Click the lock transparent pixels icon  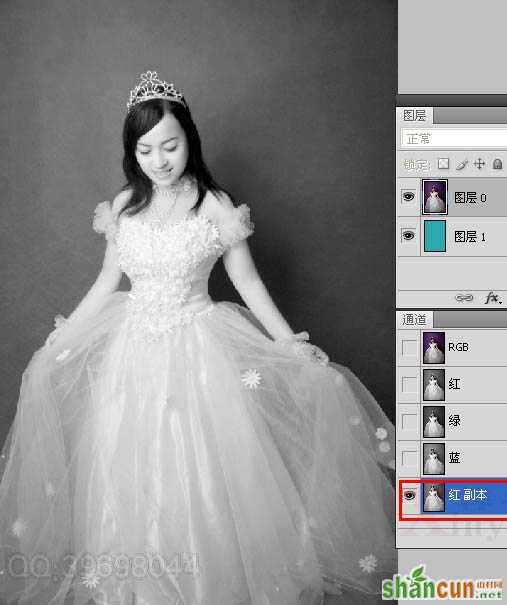pyautogui.click(x=443, y=164)
